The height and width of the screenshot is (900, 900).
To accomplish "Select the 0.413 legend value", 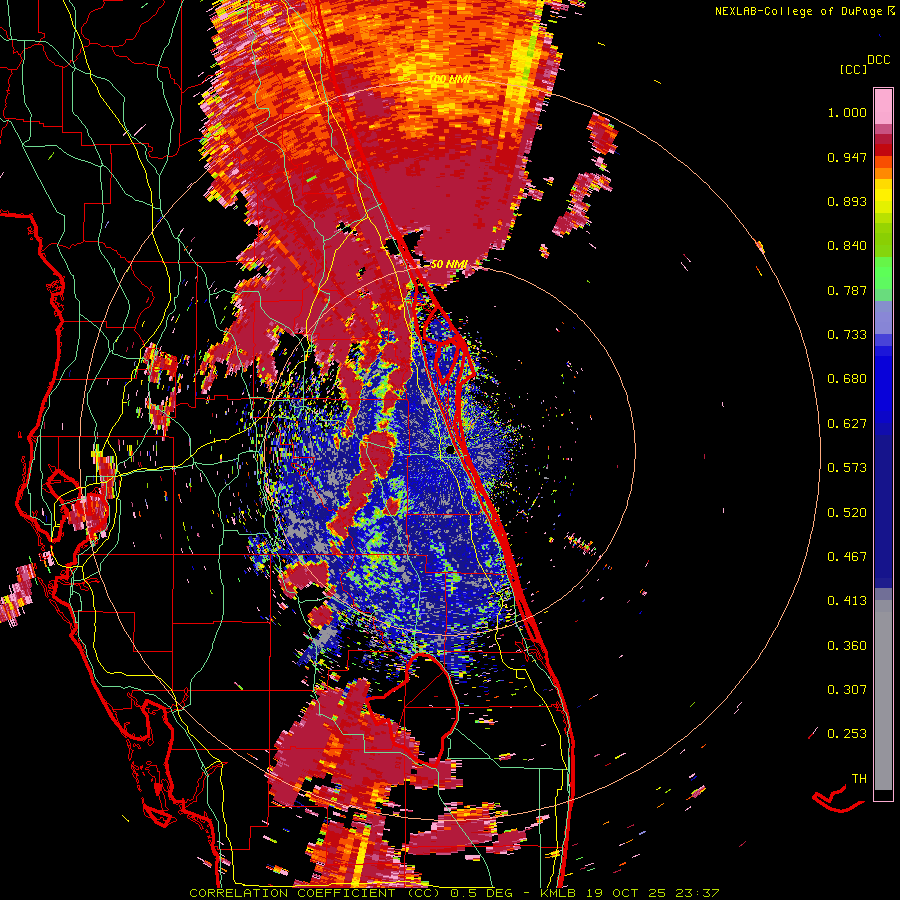I will pos(847,601).
